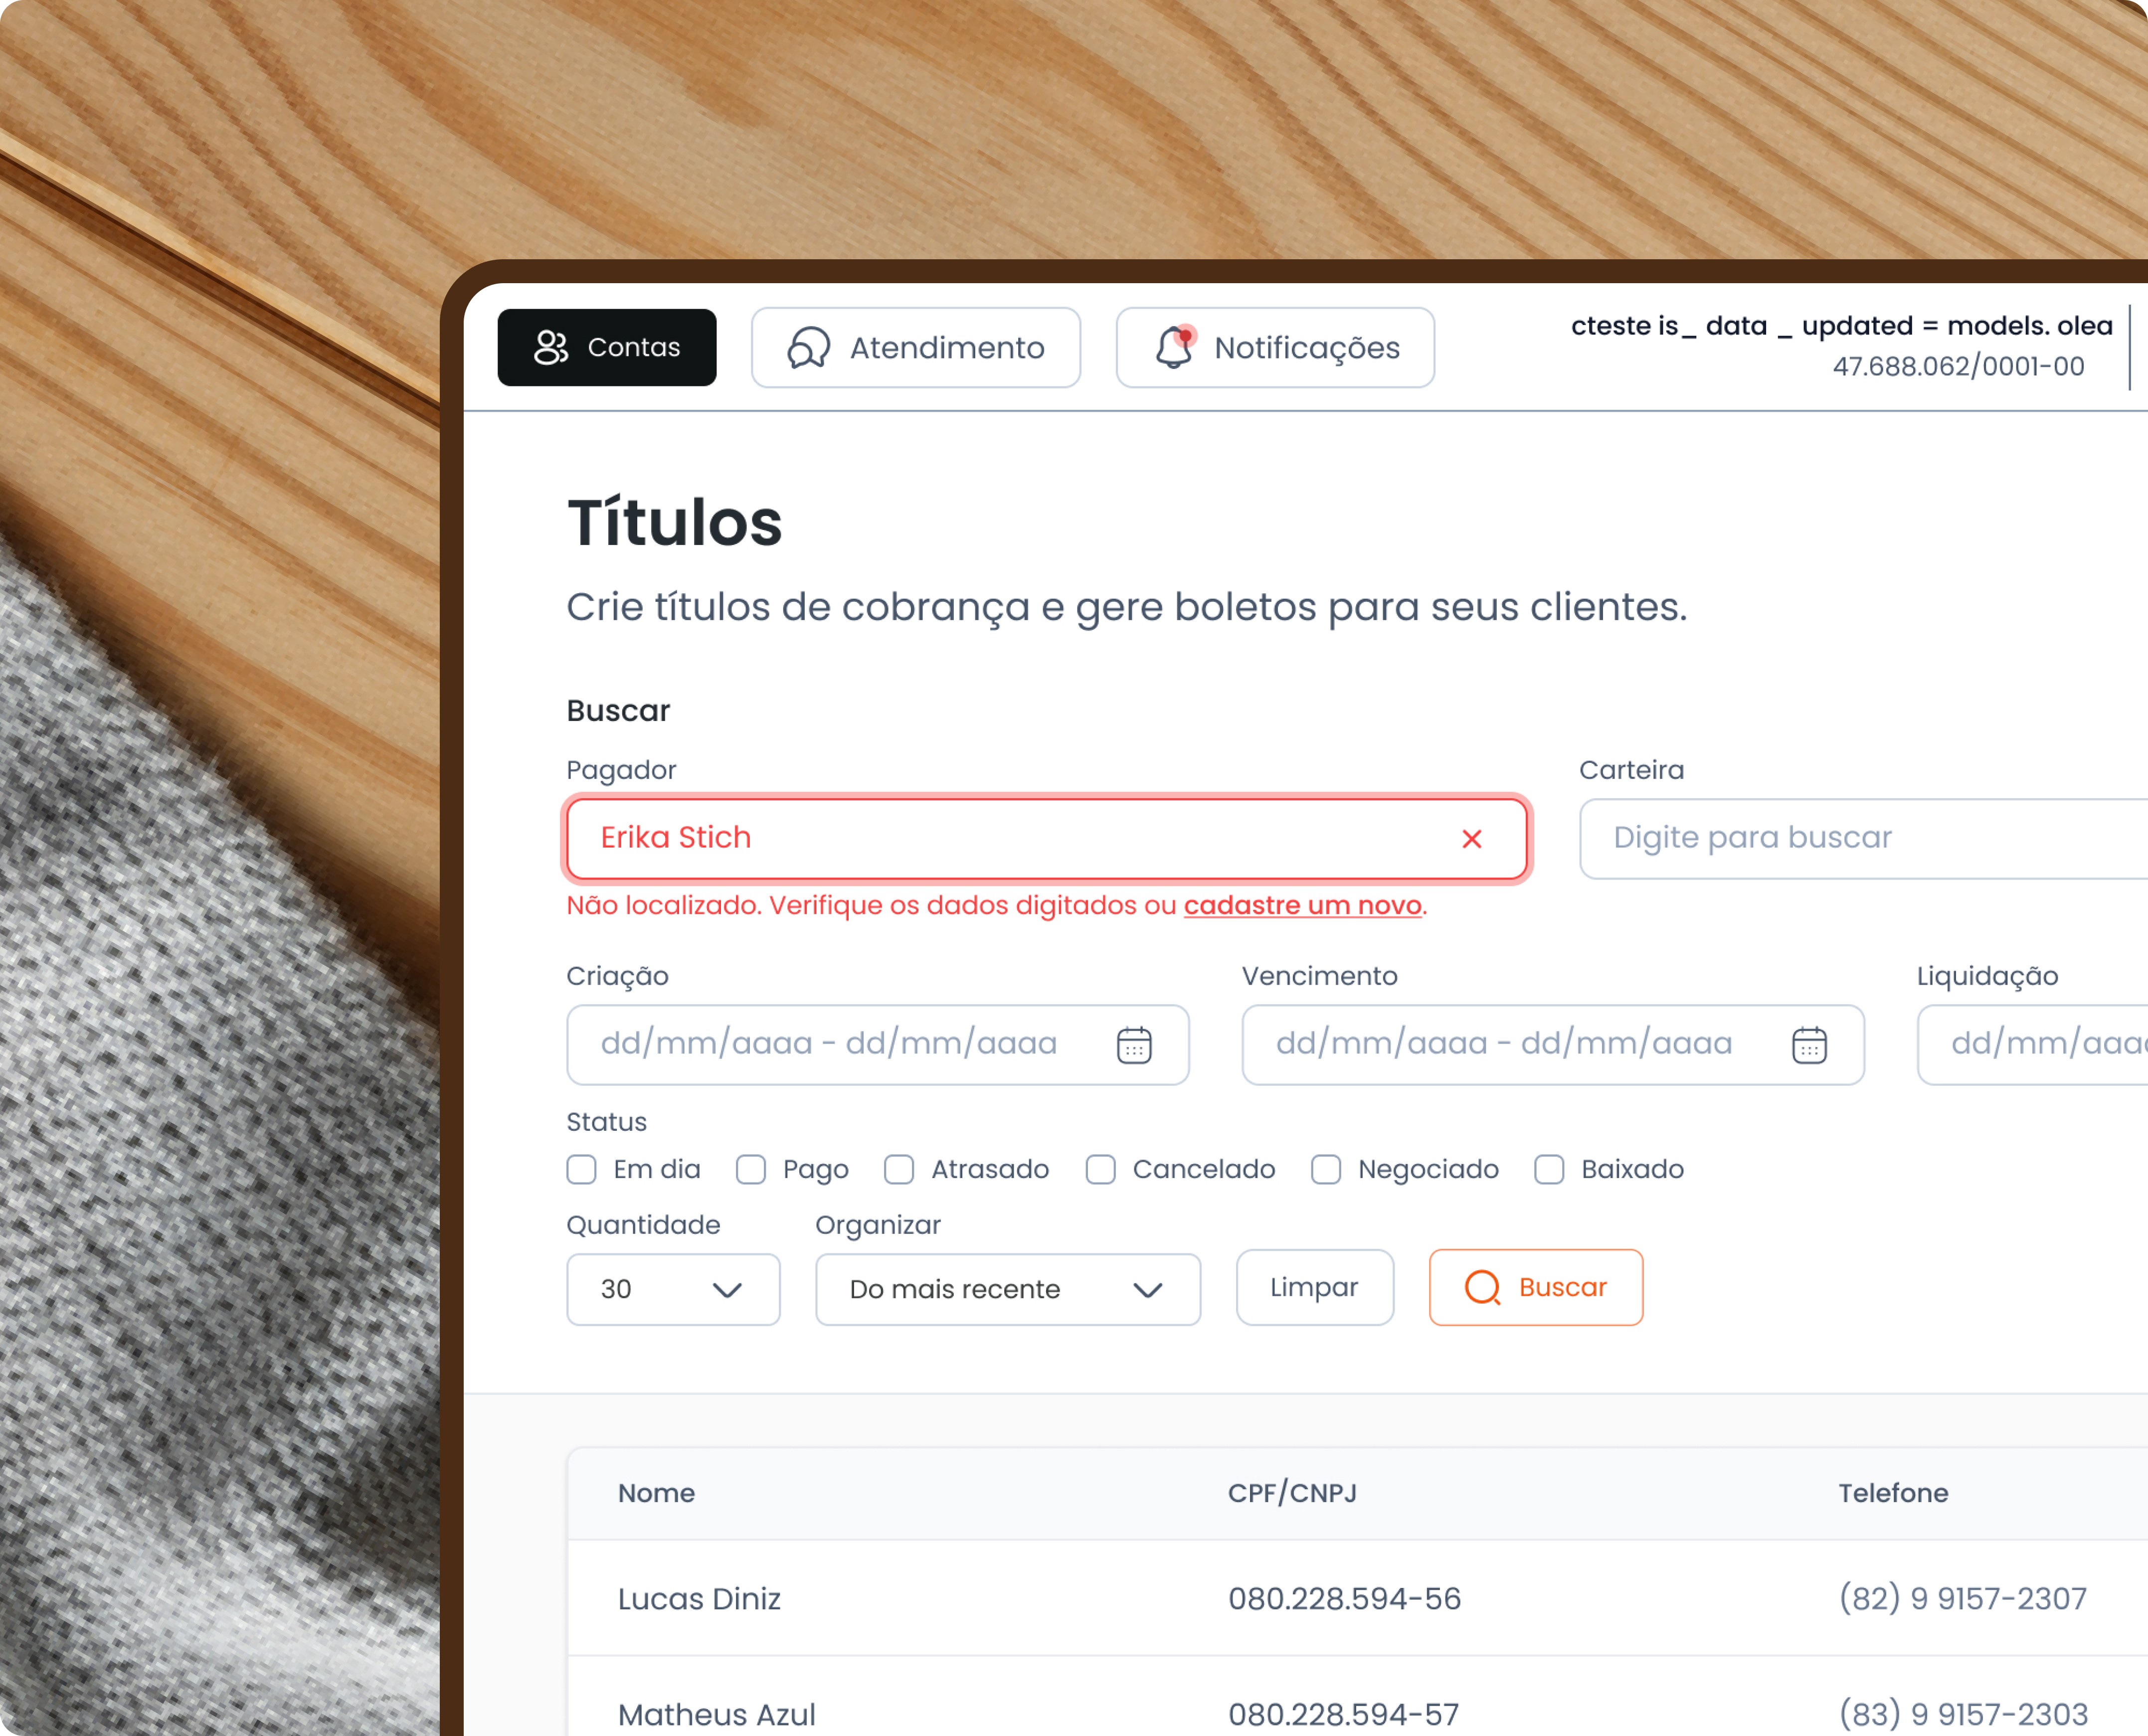Viewport: 2148px width, 1736px height.
Task: Open the Criação calendar picker icon
Action: pos(1134,1045)
